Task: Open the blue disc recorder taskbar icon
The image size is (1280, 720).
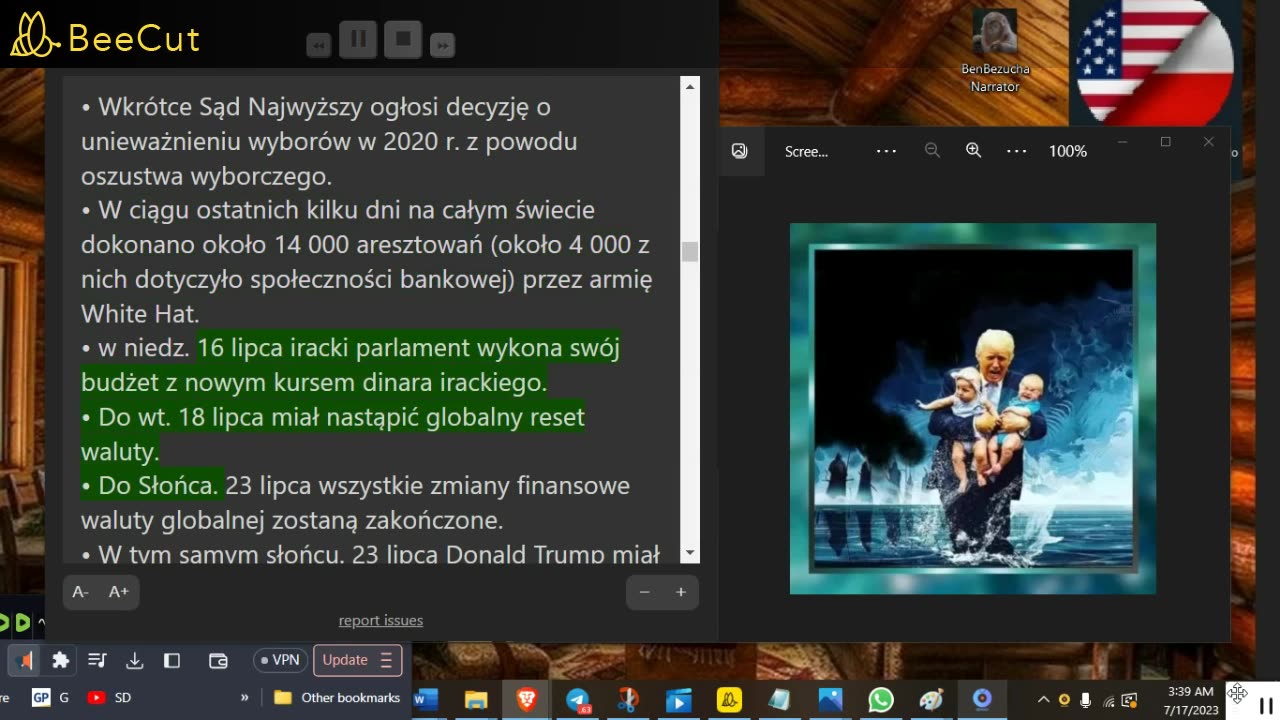Action: coord(982,700)
